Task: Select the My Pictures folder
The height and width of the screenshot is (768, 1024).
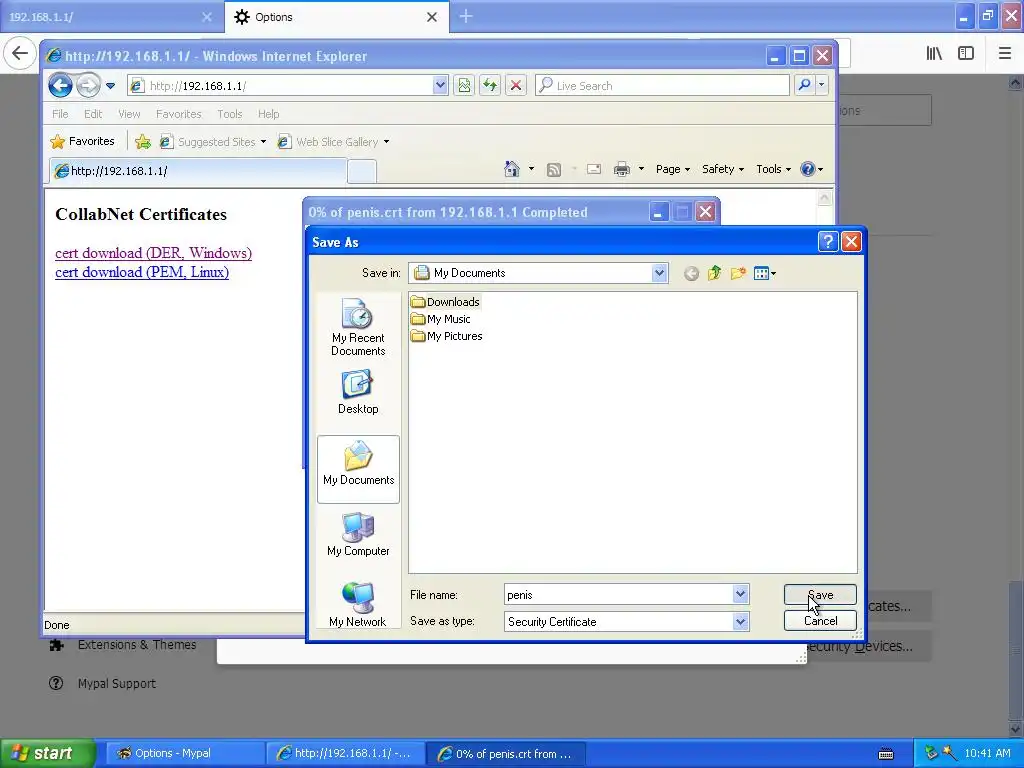Action: click(x=447, y=336)
